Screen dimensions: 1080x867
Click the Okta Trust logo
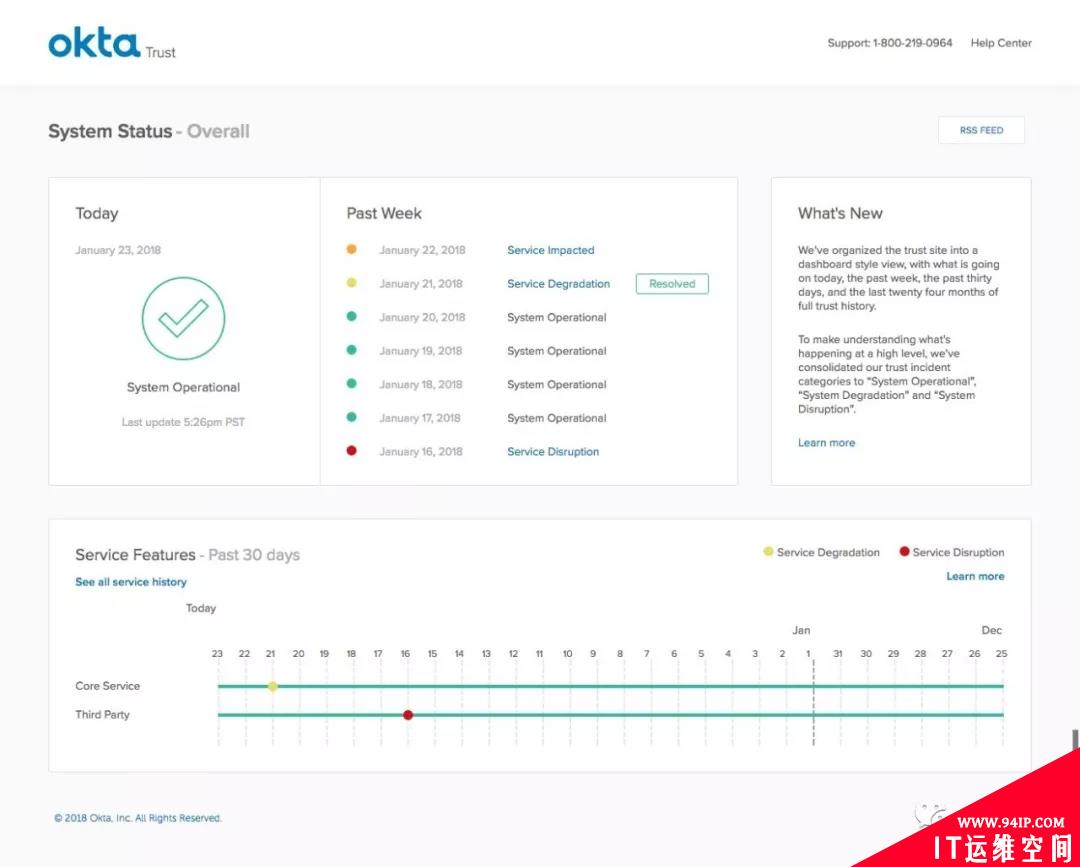(111, 45)
